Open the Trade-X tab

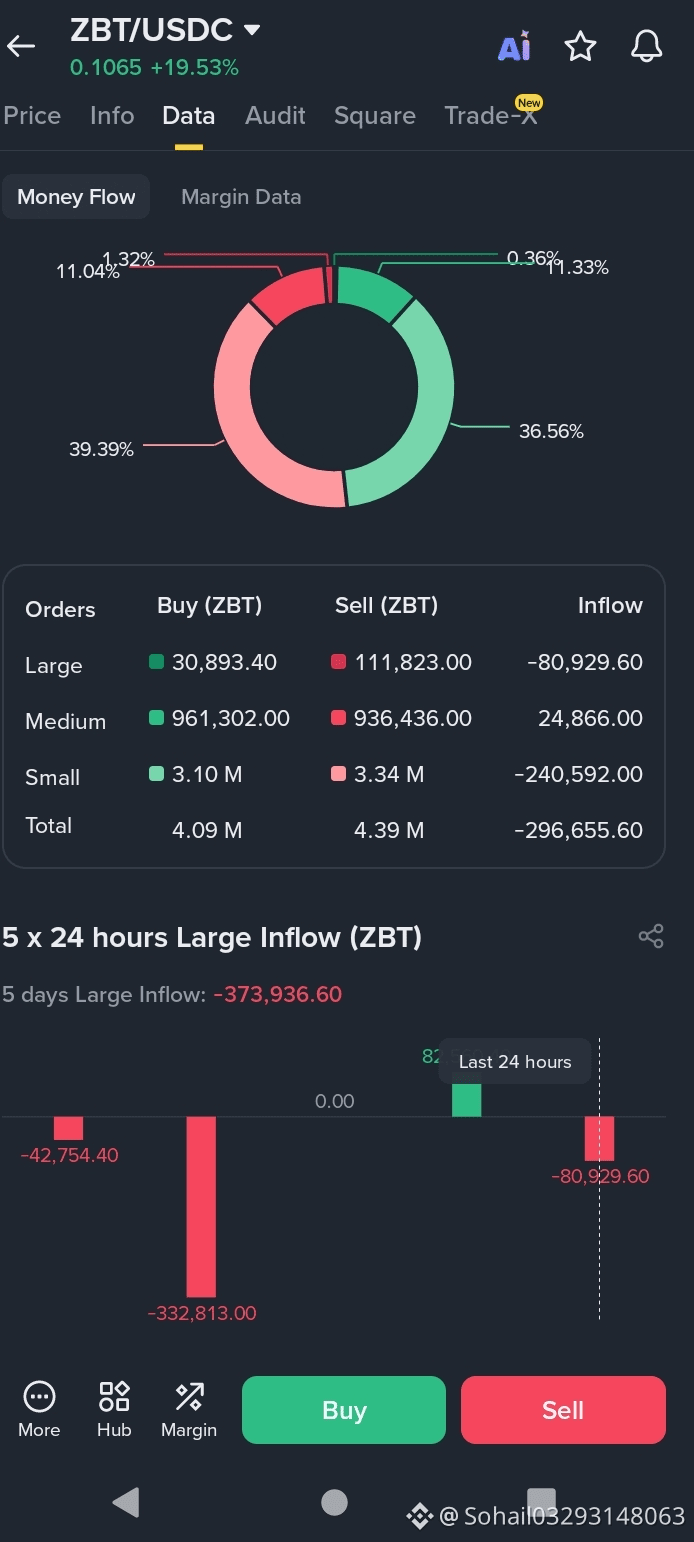point(491,116)
